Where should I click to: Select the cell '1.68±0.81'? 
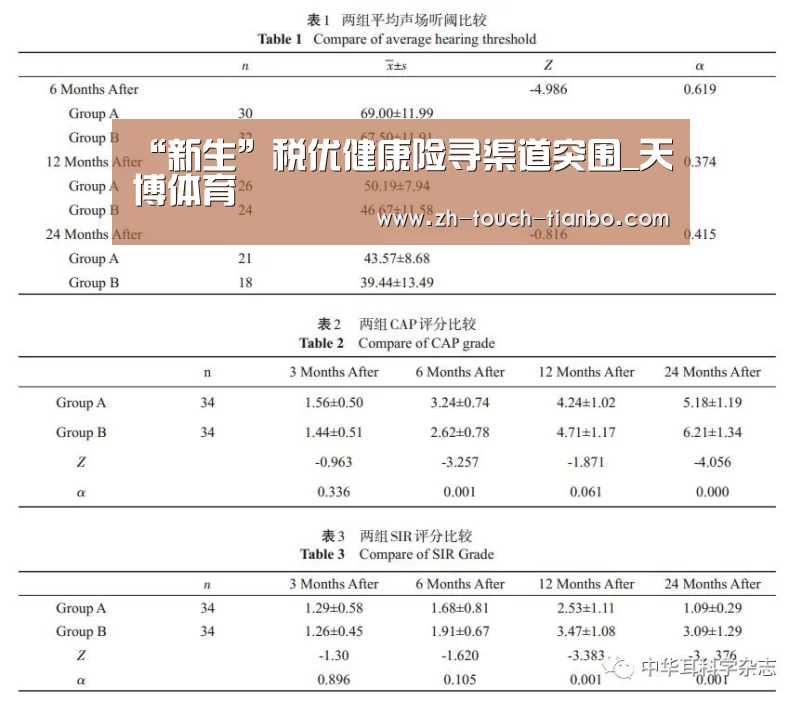point(460,608)
